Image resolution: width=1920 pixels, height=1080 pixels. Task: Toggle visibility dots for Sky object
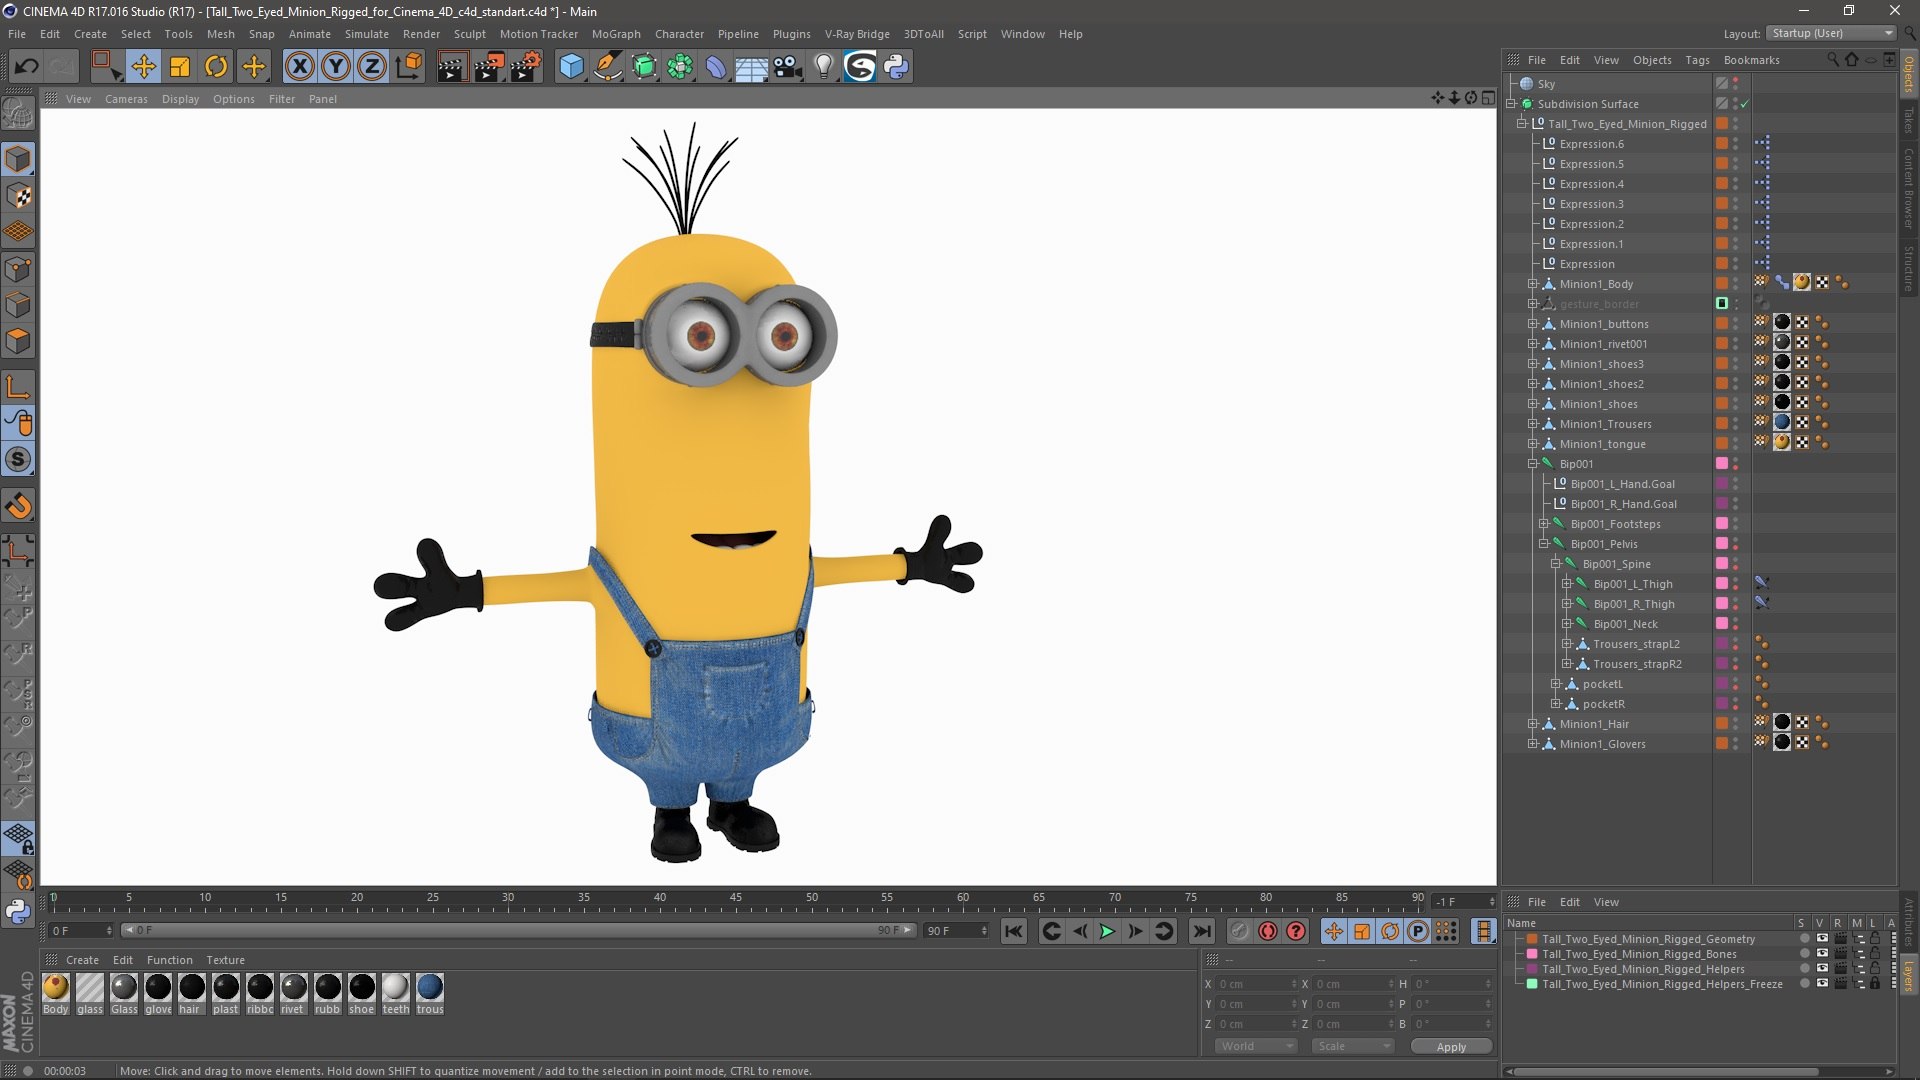[x=1736, y=84]
